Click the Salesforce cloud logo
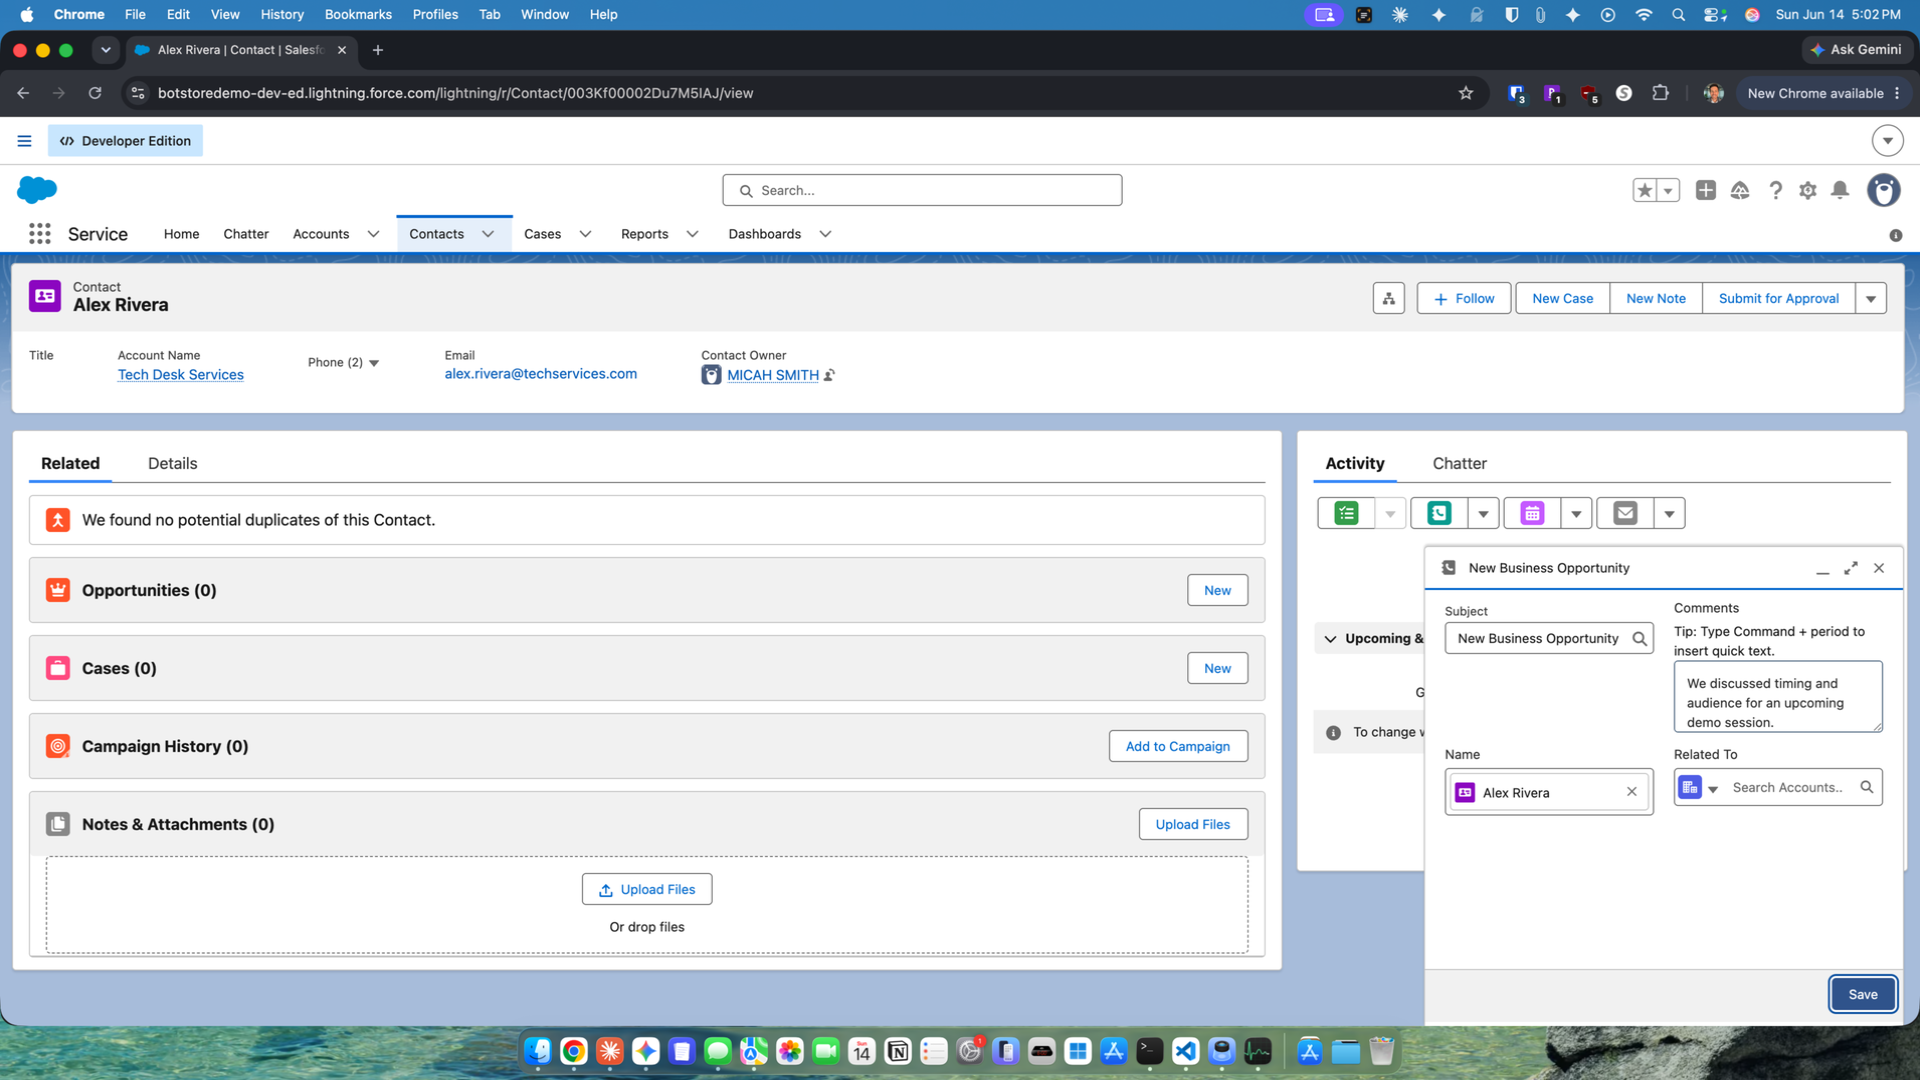The height and width of the screenshot is (1080, 1920). tap(37, 190)
